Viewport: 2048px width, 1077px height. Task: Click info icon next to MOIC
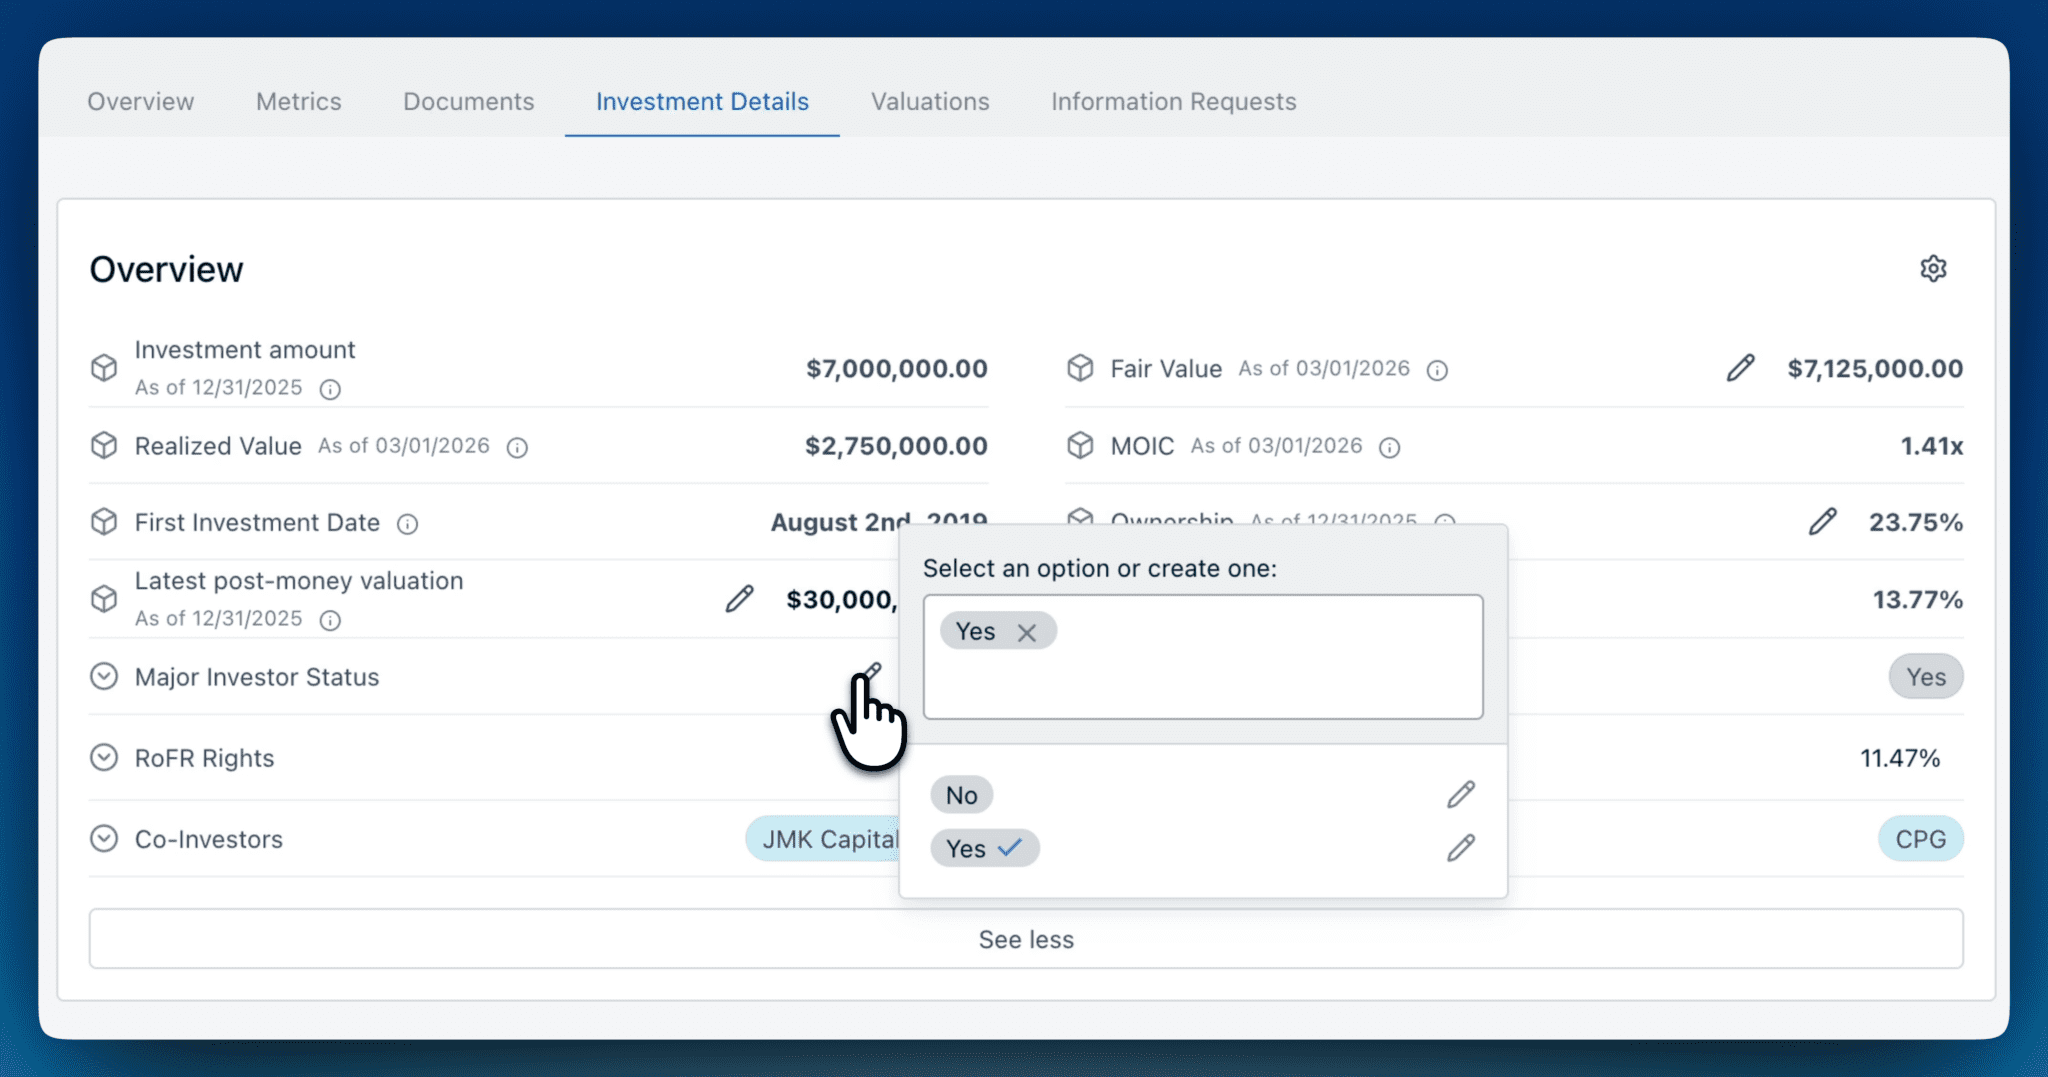1389,448
